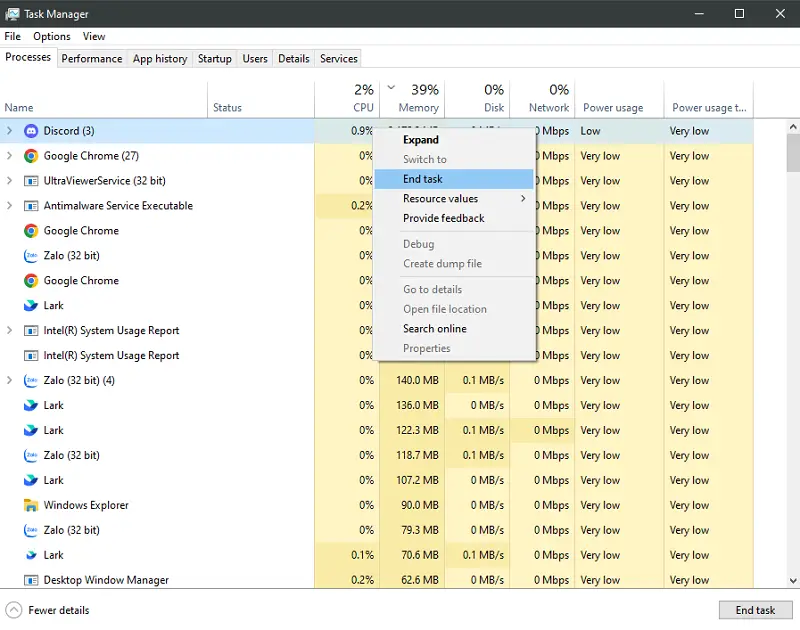Switch to the Performance tab

(92, 58)
